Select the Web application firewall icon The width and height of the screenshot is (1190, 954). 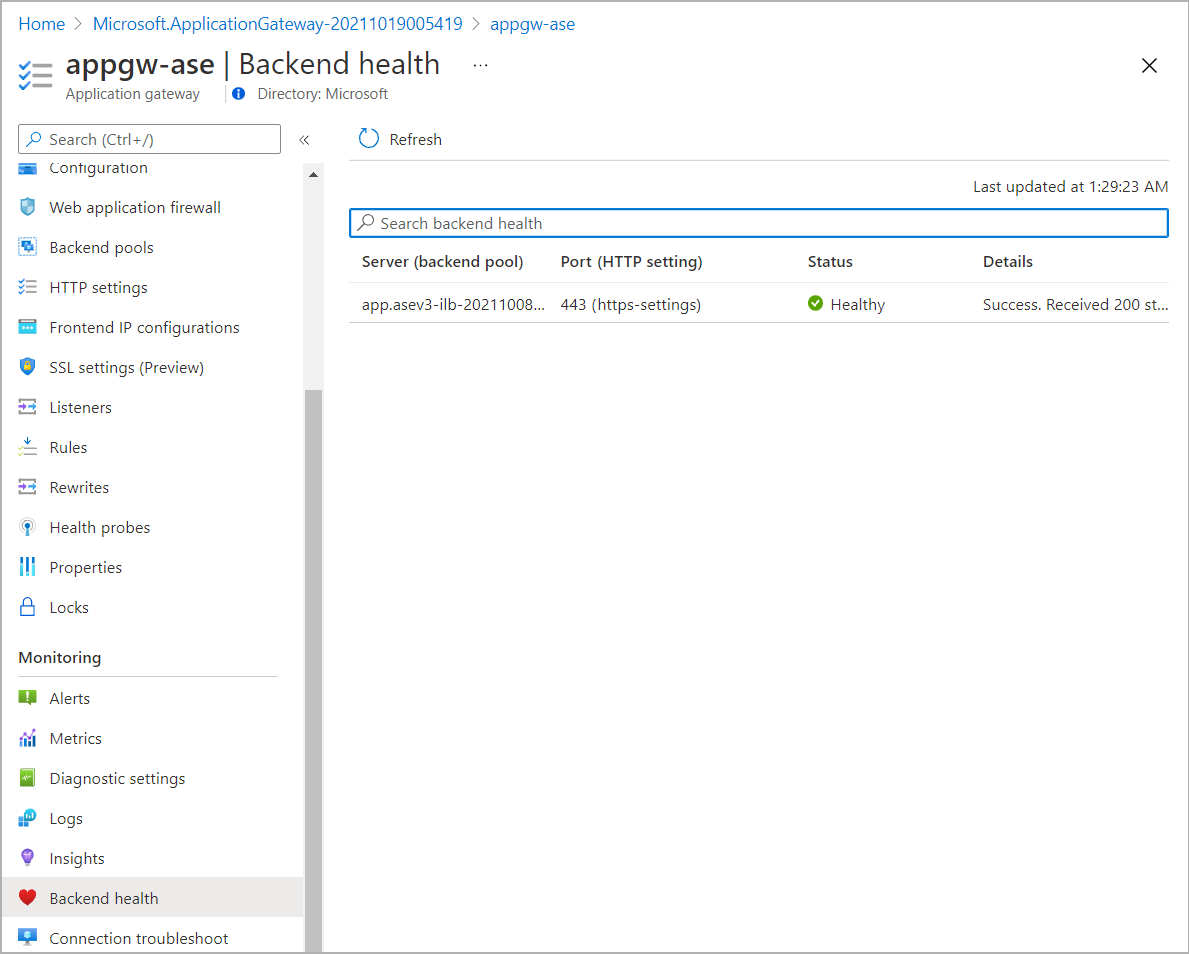(27, 207)
